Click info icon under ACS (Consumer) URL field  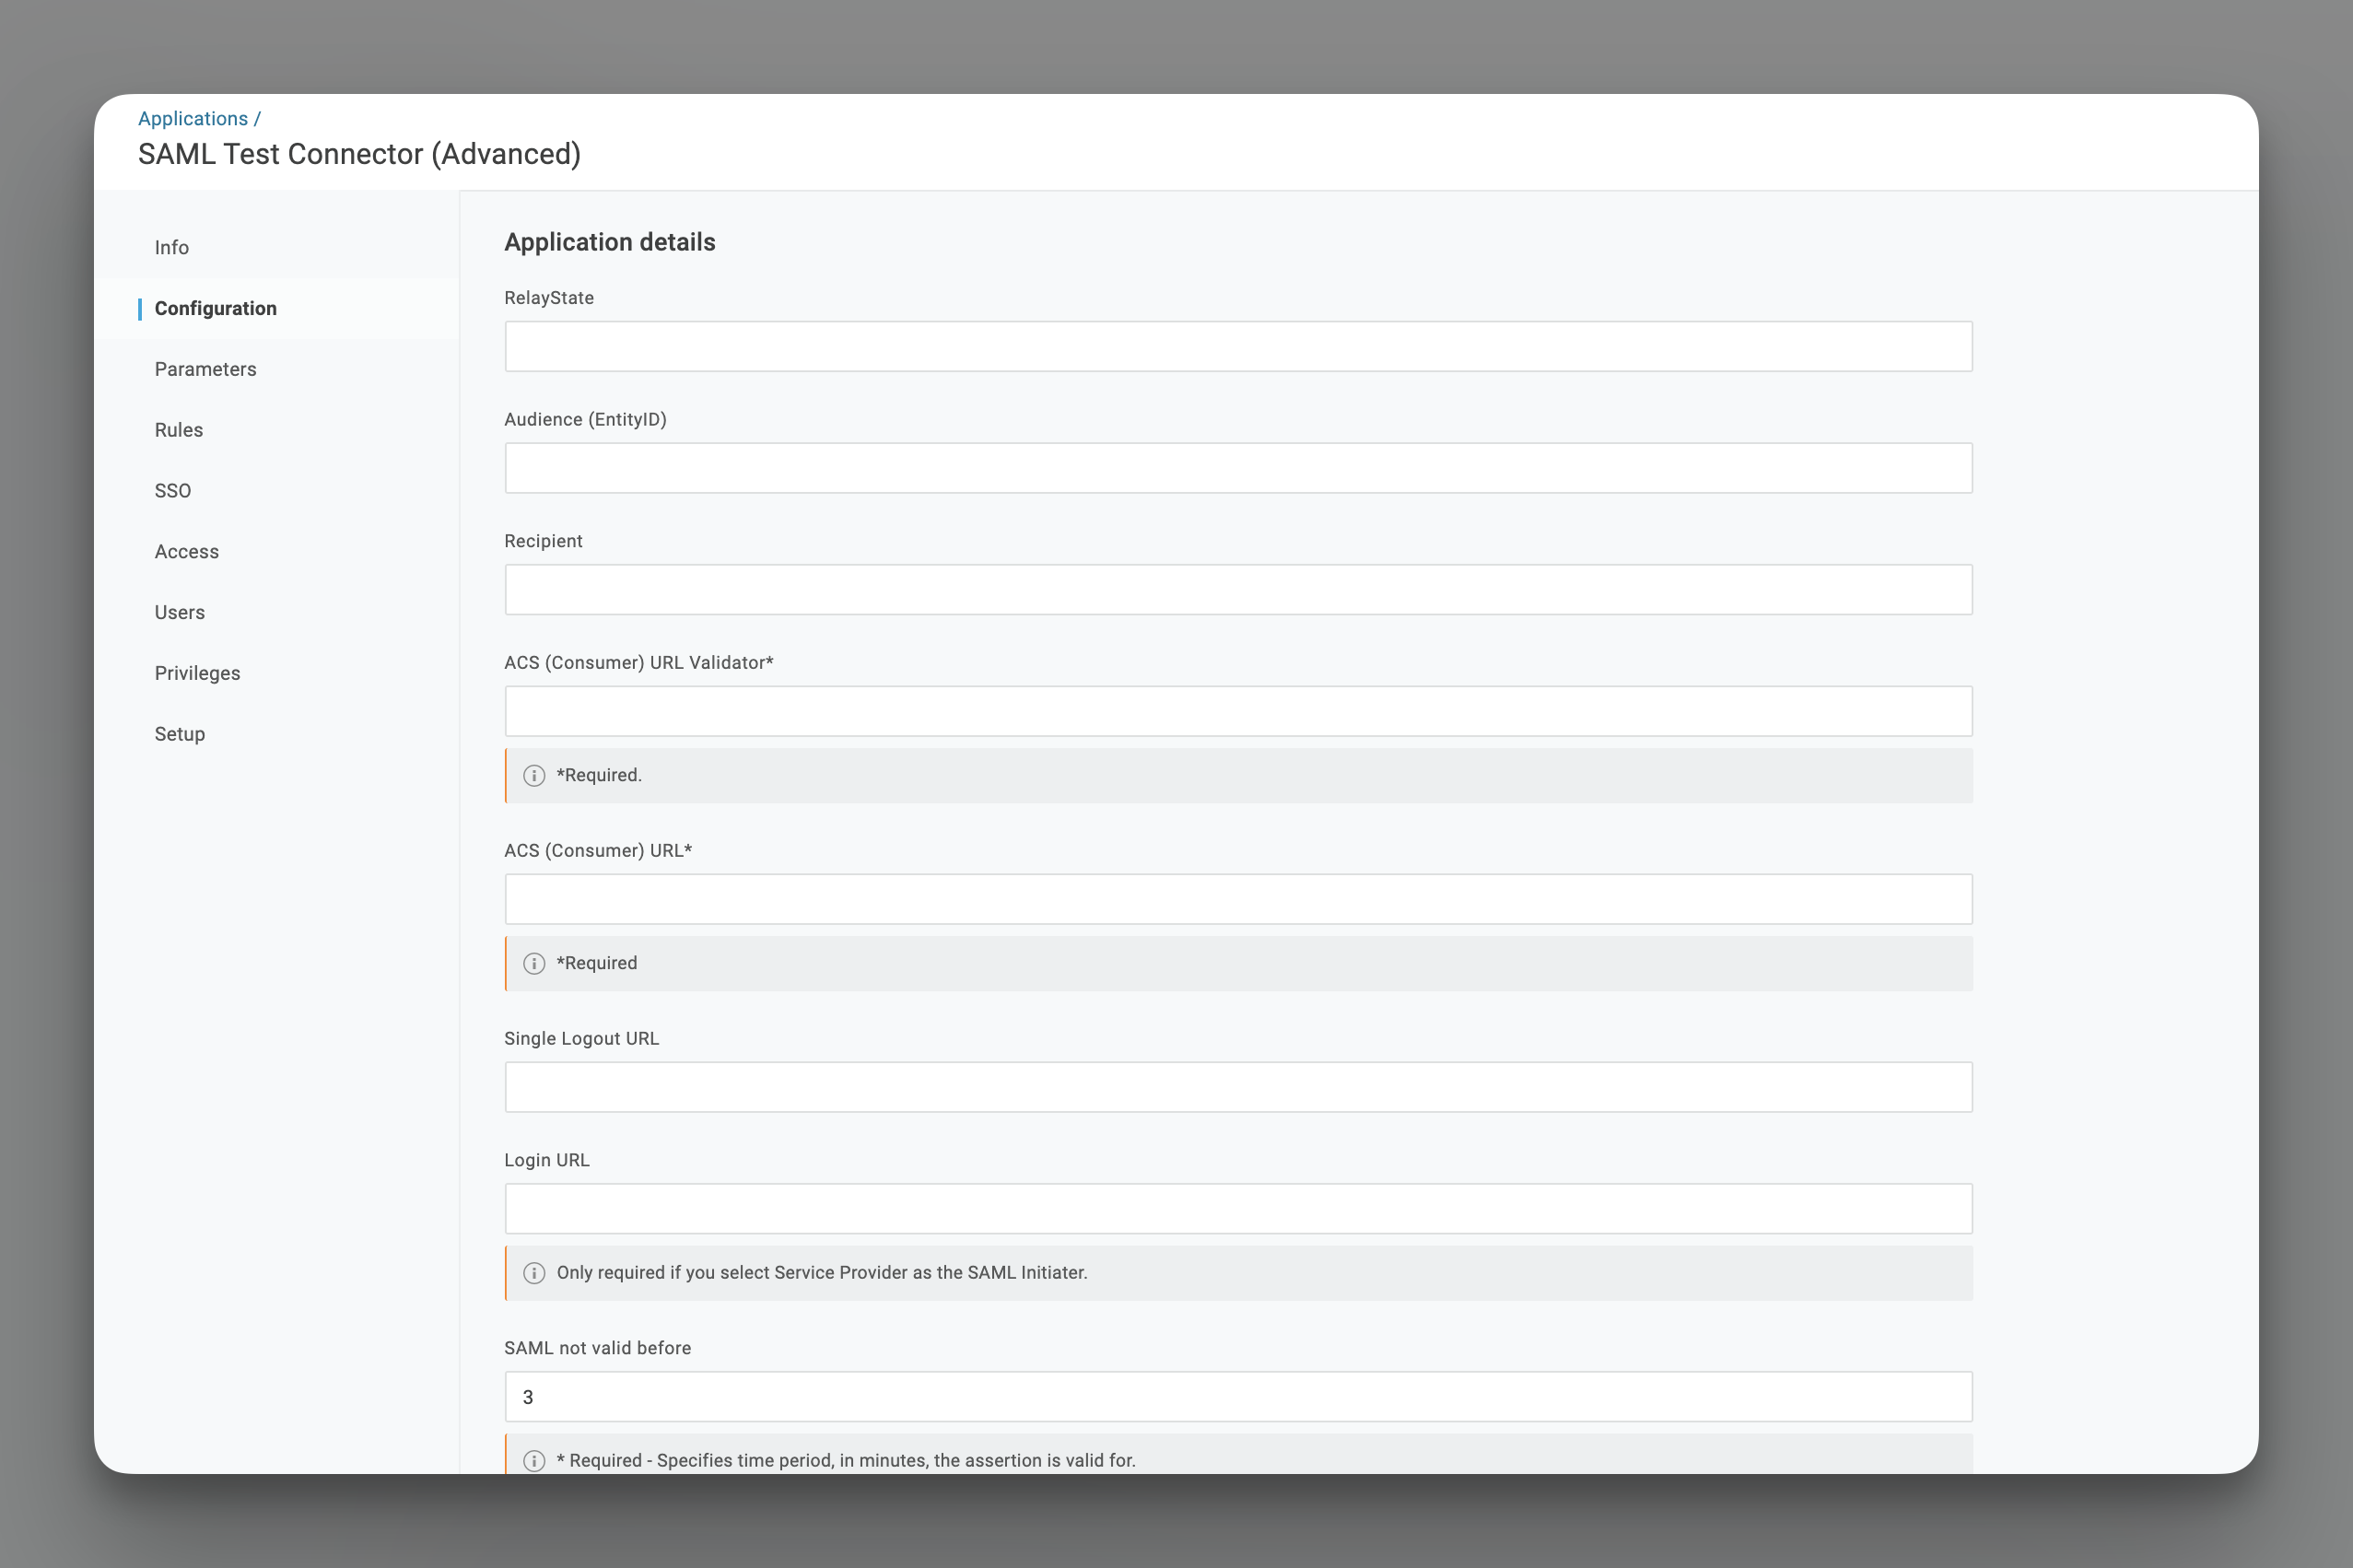pyautogui.click(x=534, y=964)
